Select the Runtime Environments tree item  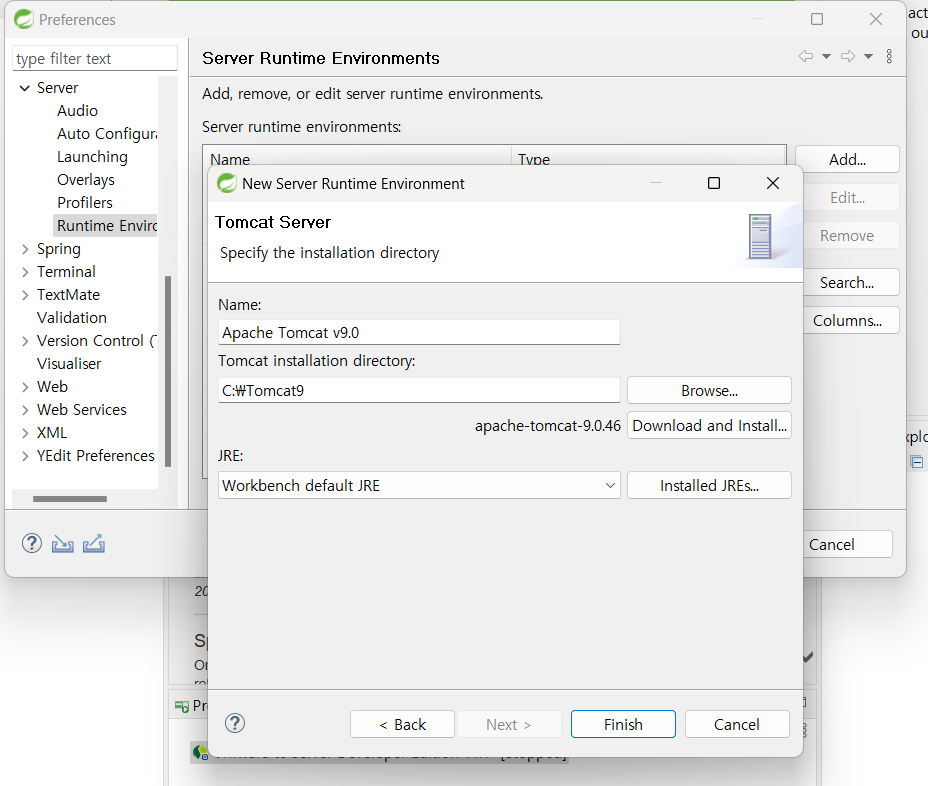106,226
